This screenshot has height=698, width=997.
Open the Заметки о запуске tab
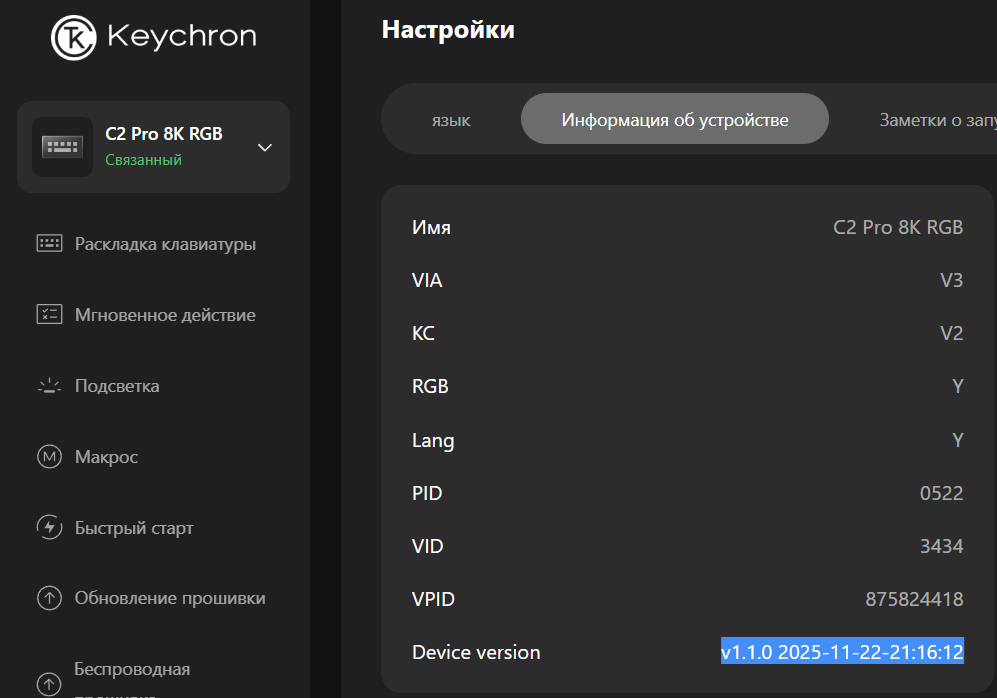pyautogui.click(x=937, y=120)
